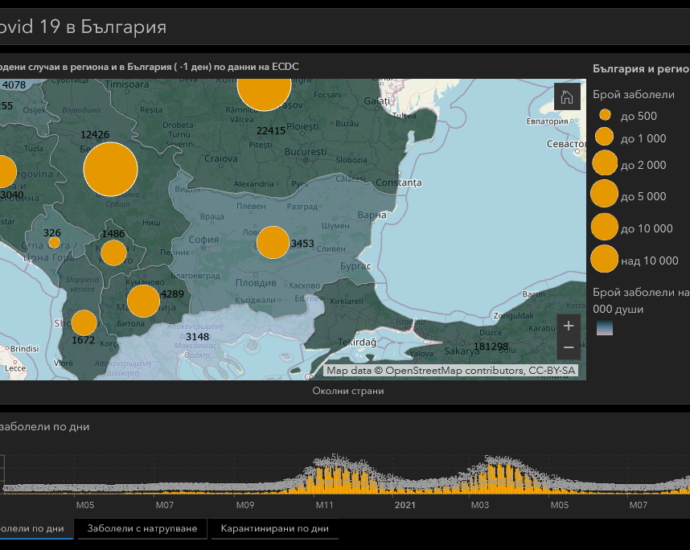Click Kosovo's orange bubble labeled 1486
The image size is (690, 550).
point(114,253)
